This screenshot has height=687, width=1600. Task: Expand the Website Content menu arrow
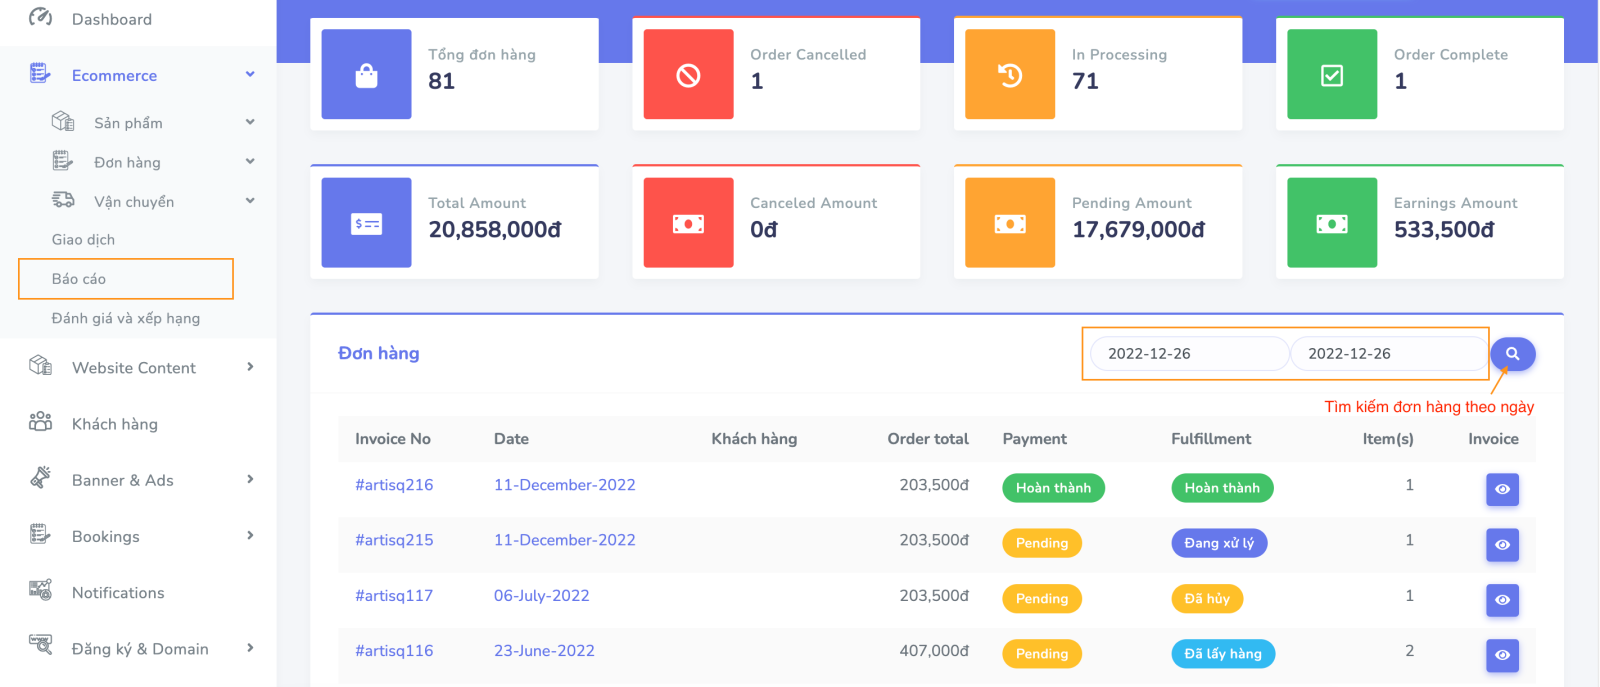tap(250, 367)
